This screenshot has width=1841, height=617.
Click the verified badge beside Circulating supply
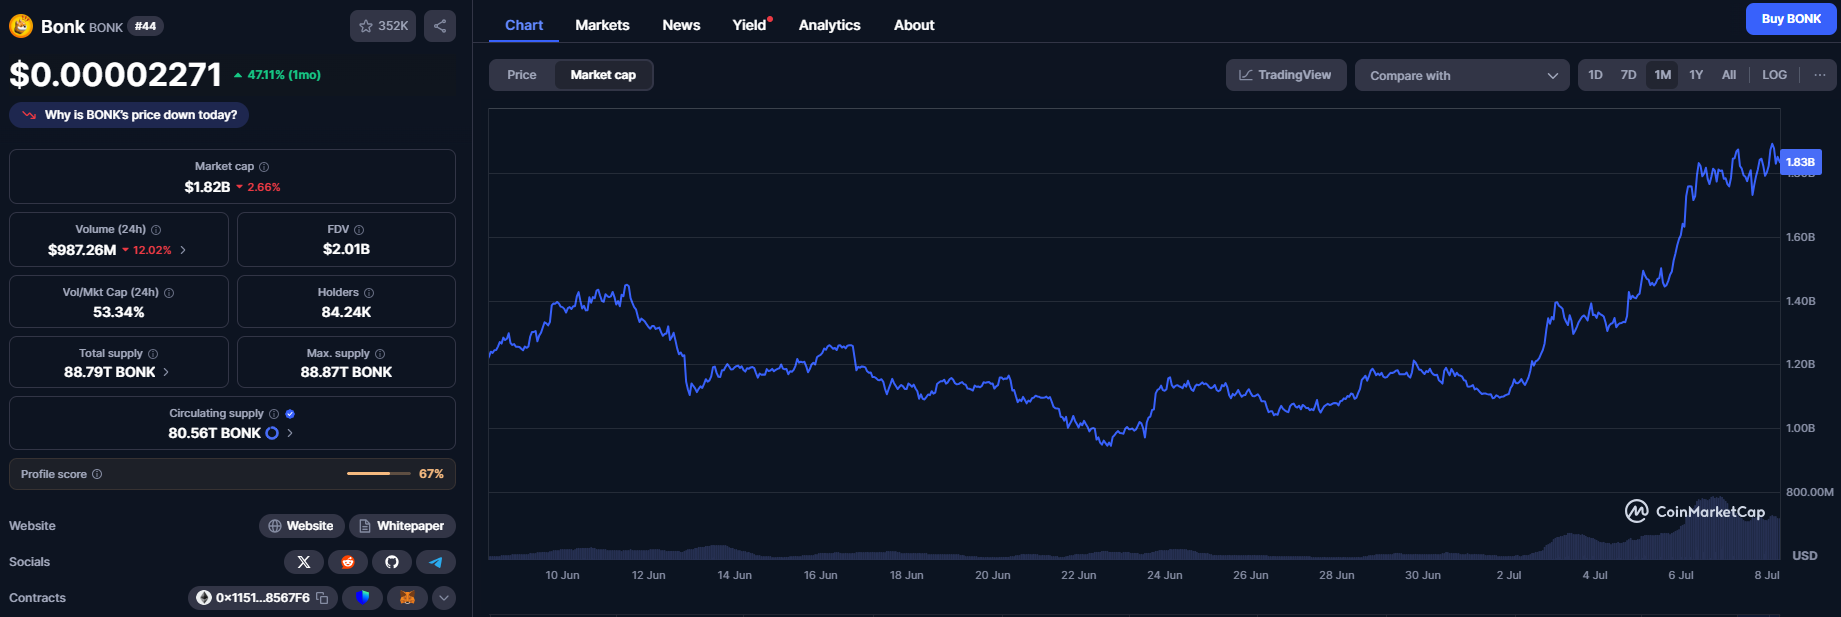point(290,414)
